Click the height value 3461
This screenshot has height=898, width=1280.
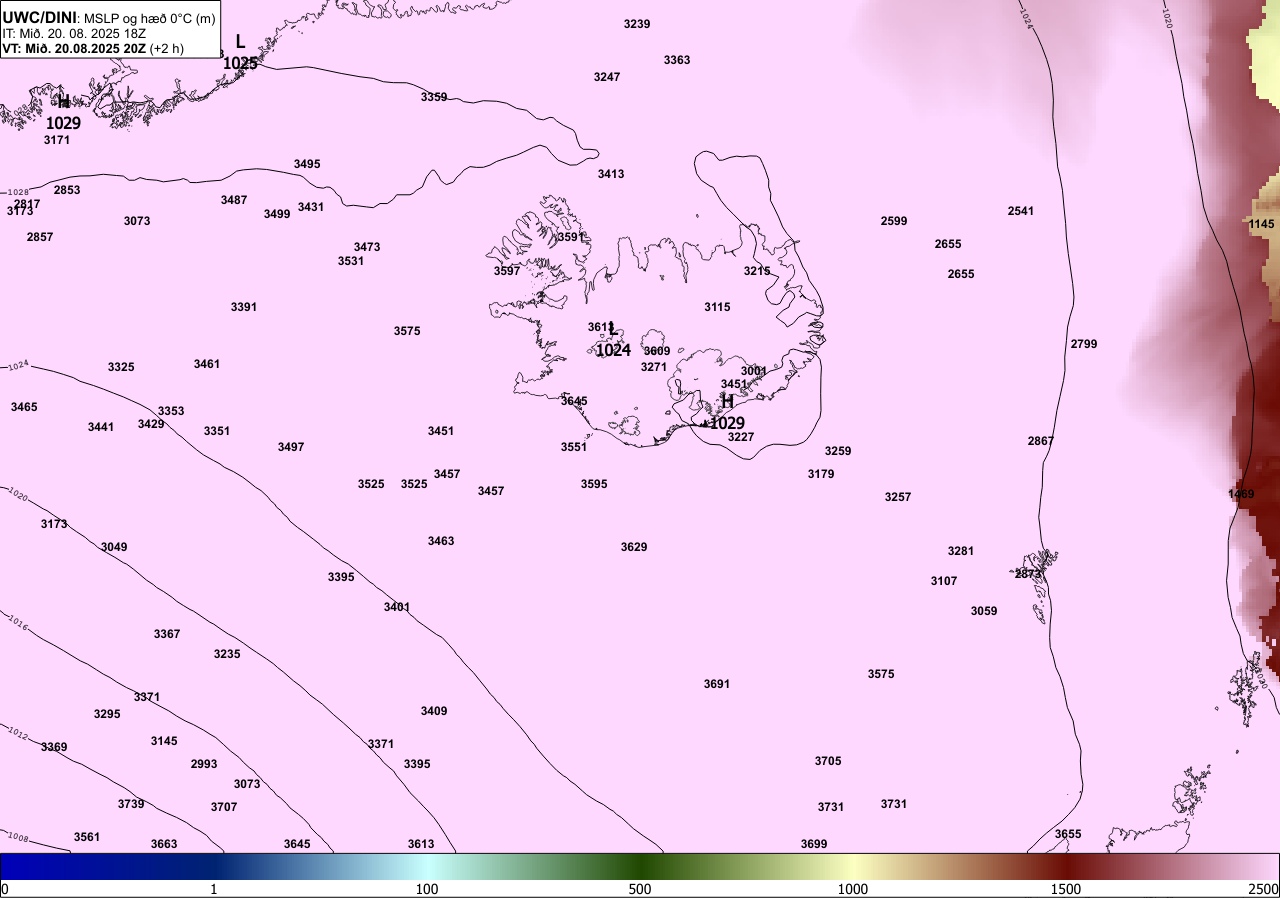(x=207, y=364)
